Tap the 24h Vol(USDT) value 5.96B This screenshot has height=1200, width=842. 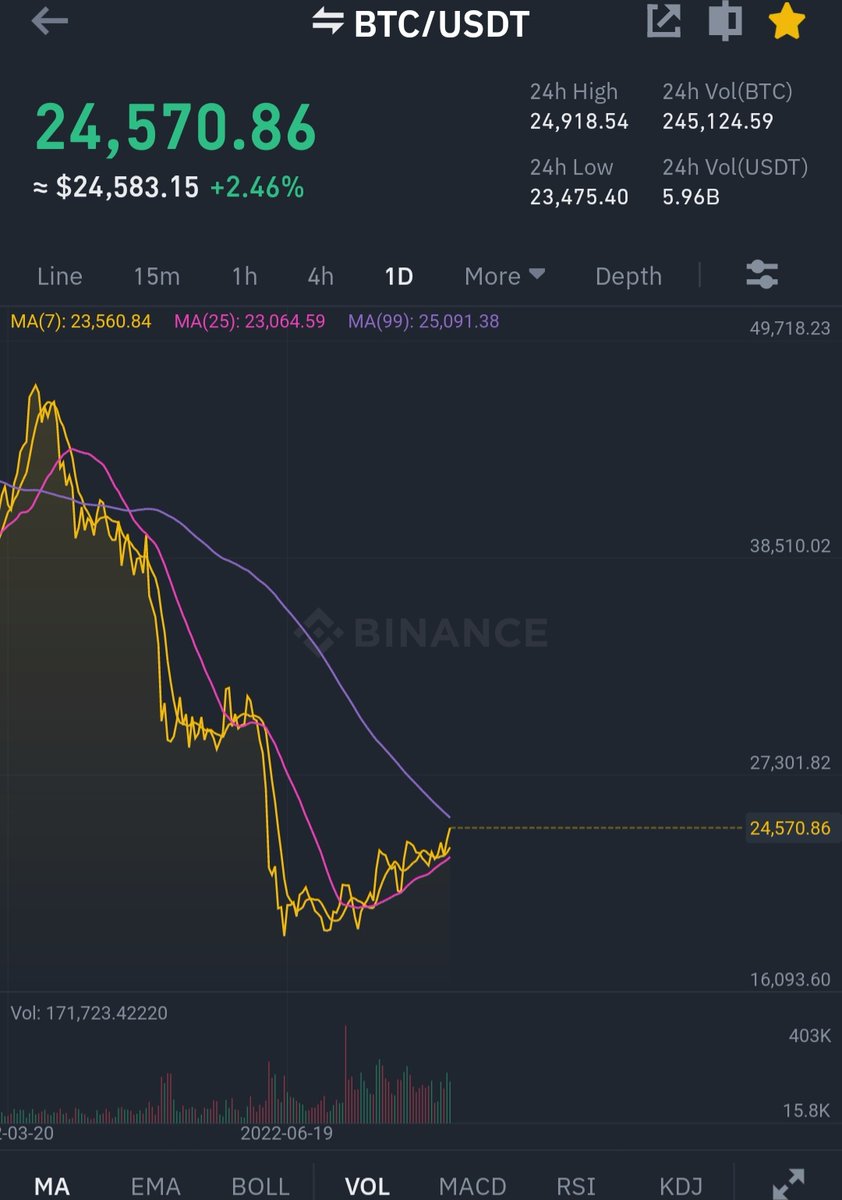pos(691,197)
